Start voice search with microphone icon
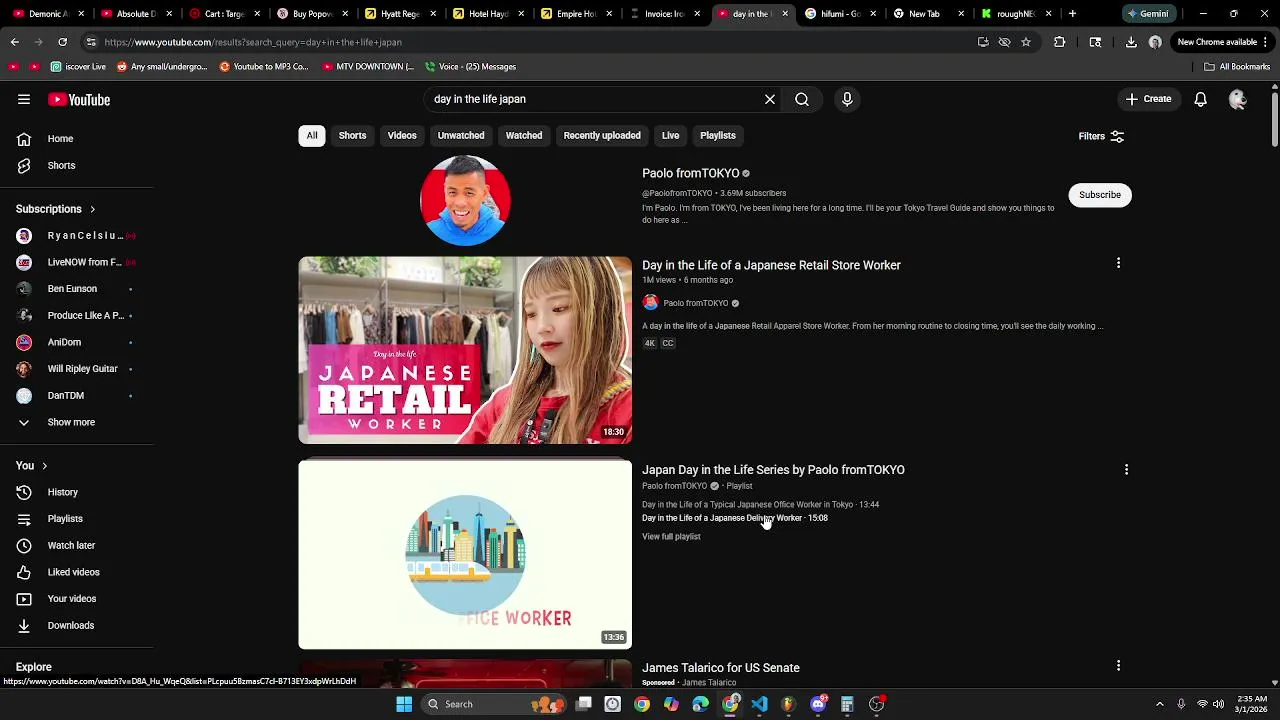Screen dimensions: 1280x720 pyautogui.click(x=847, y=99)
